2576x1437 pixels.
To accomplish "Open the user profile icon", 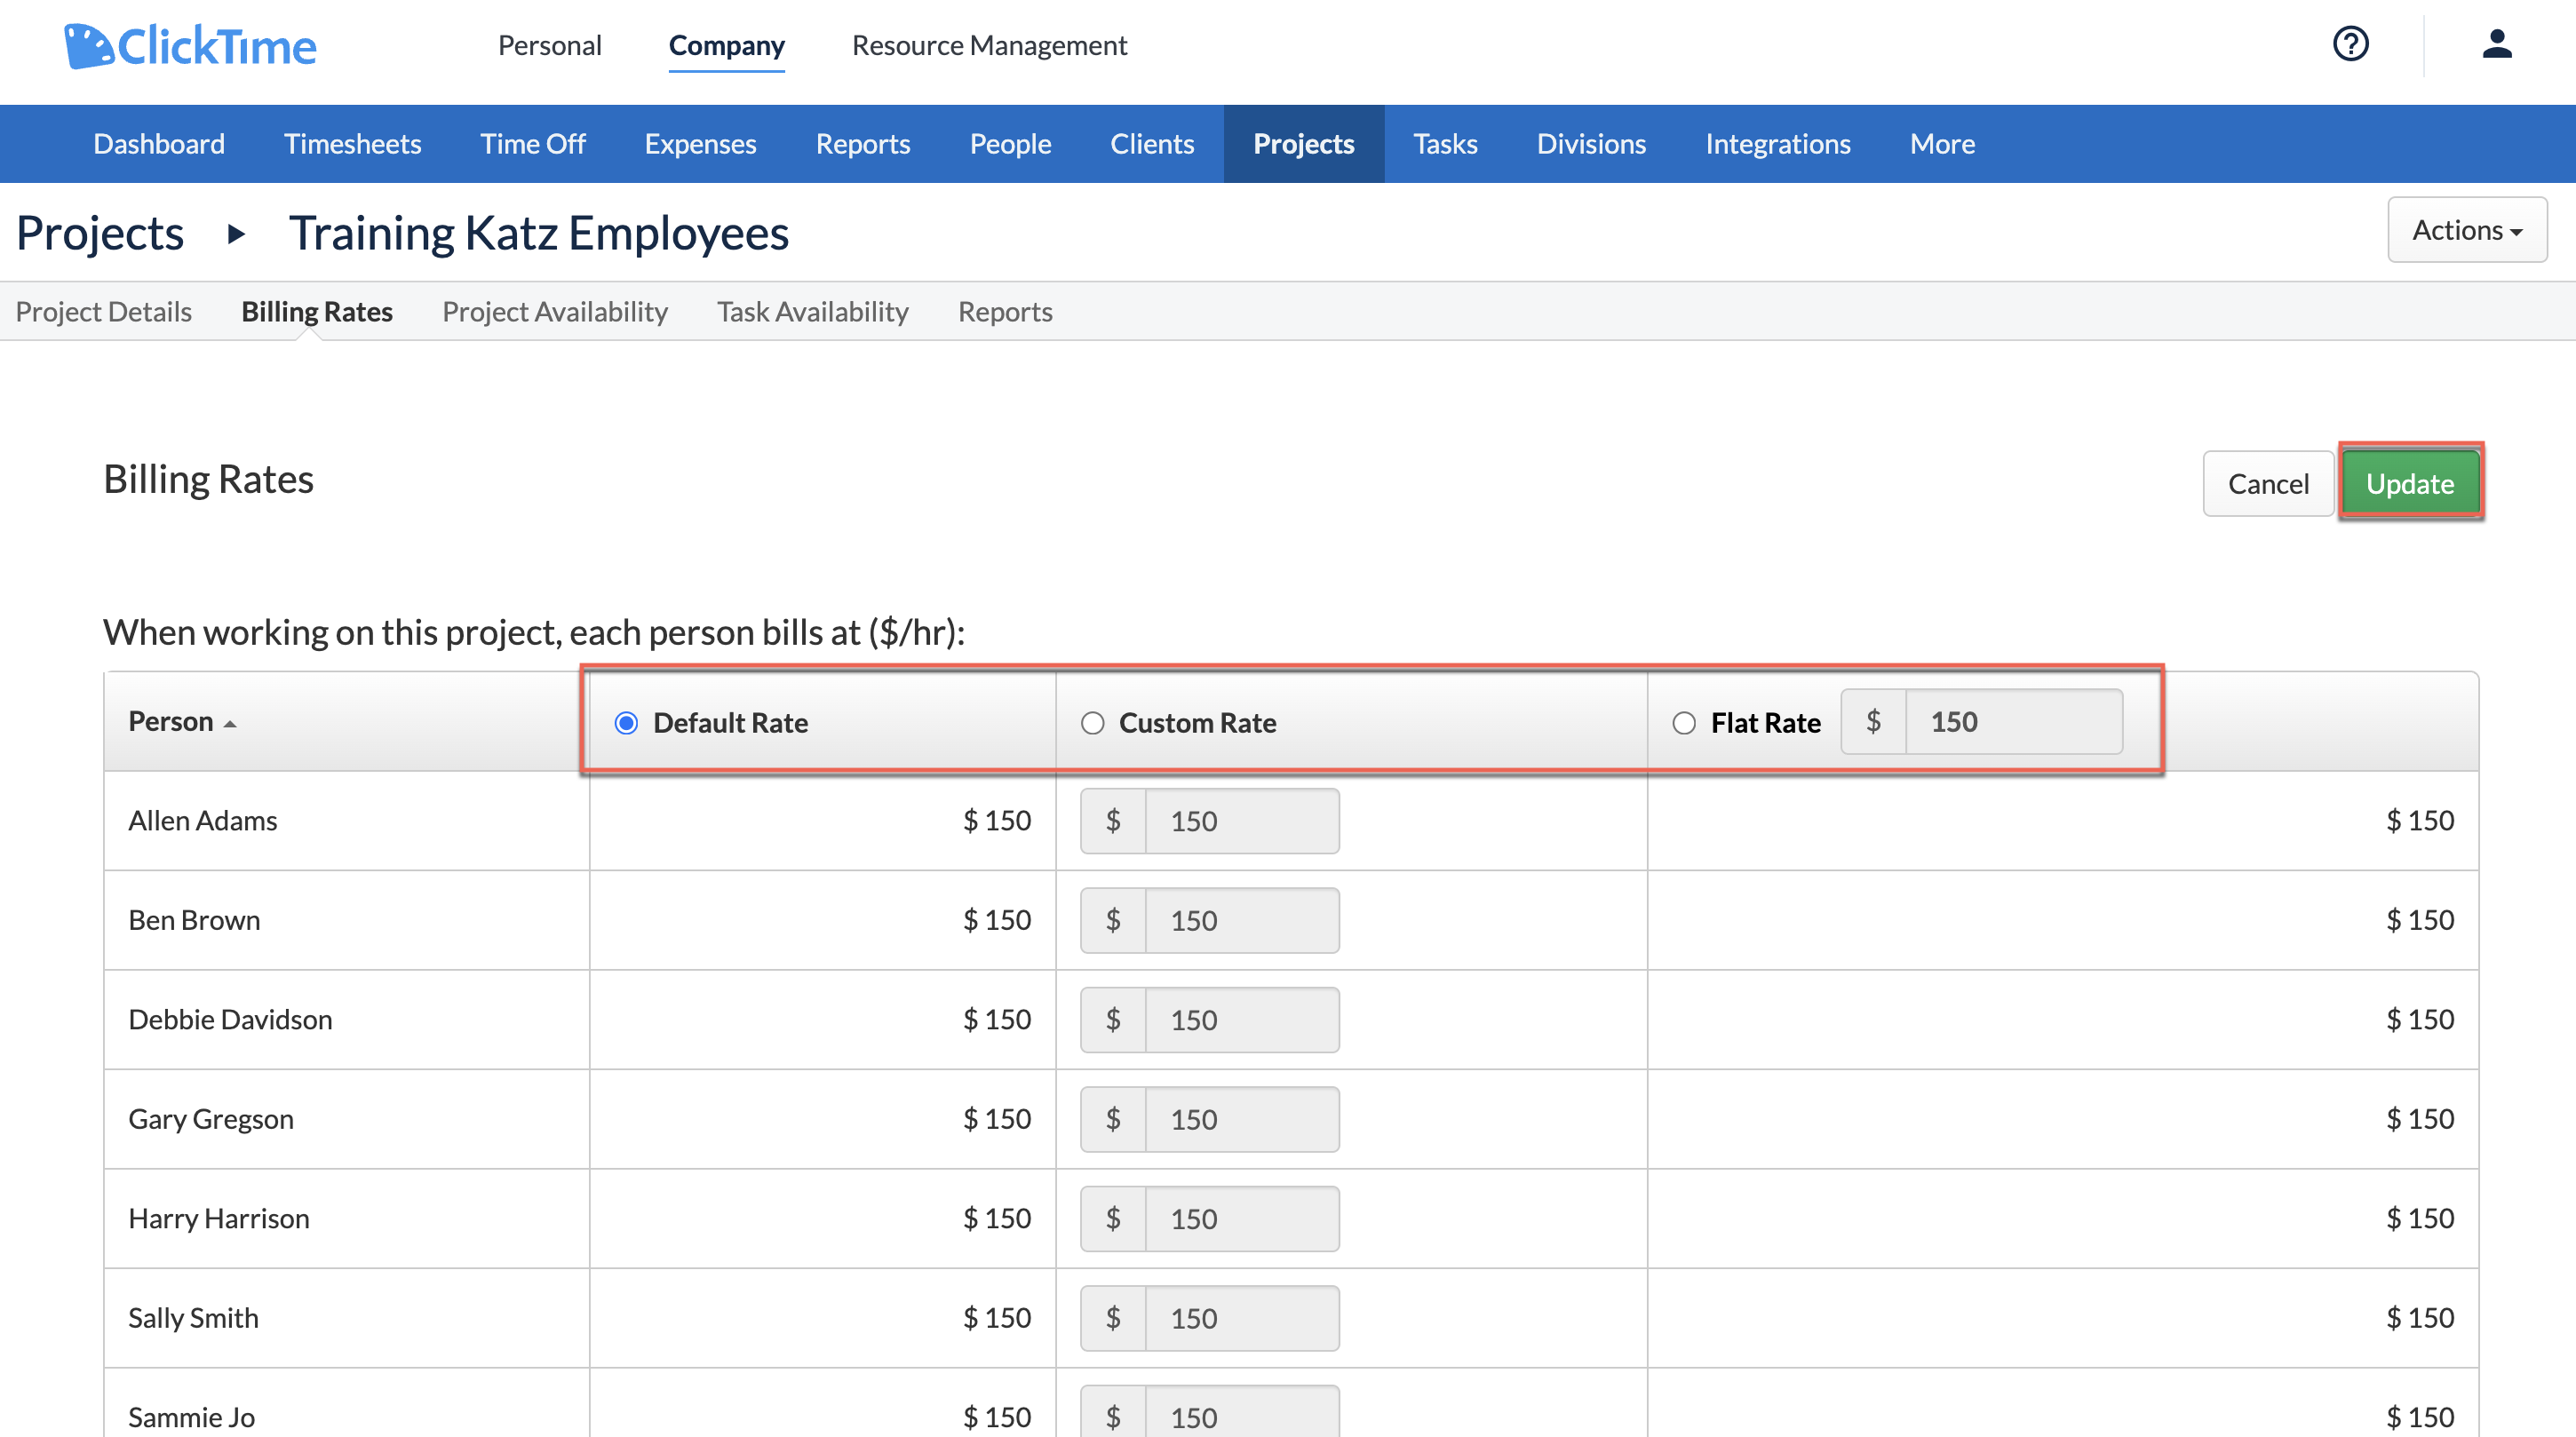I will [x=2497, y=44].
